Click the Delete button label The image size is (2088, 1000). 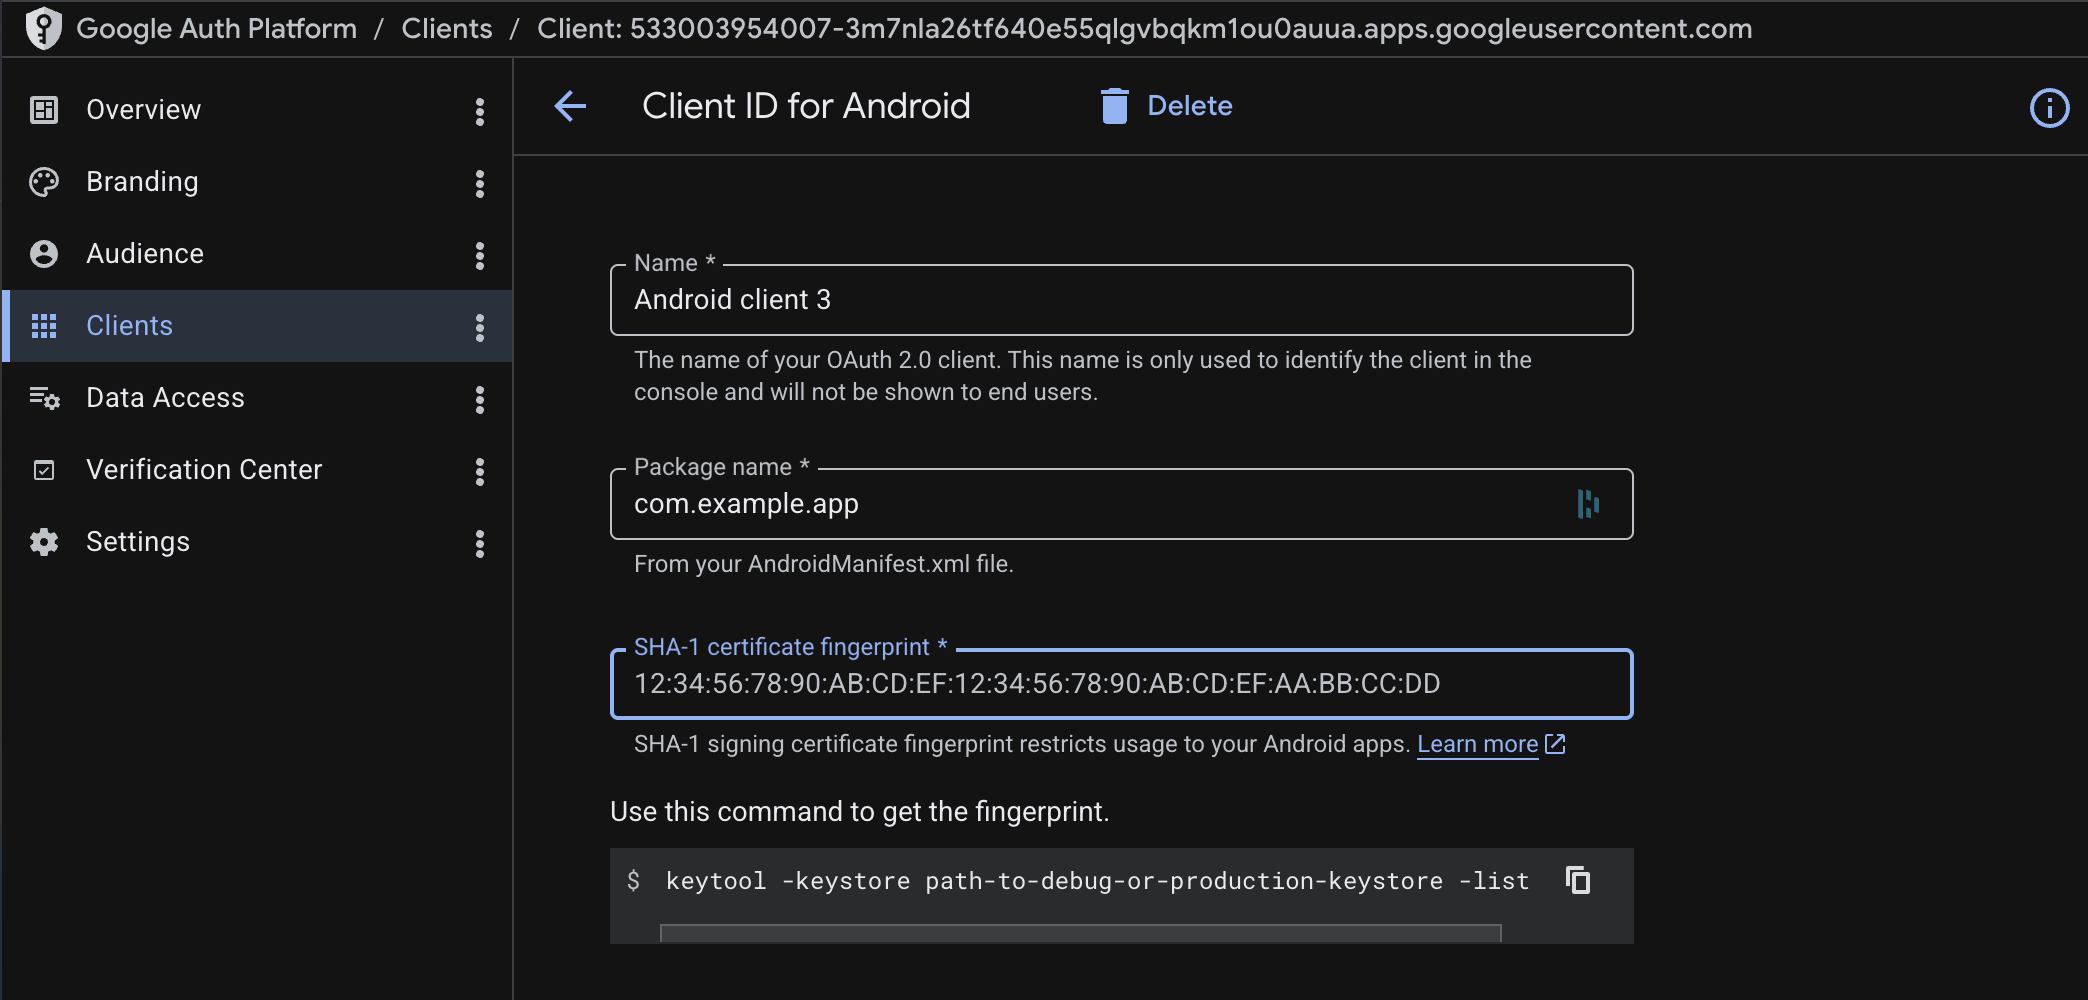(x=1190, y=106)
